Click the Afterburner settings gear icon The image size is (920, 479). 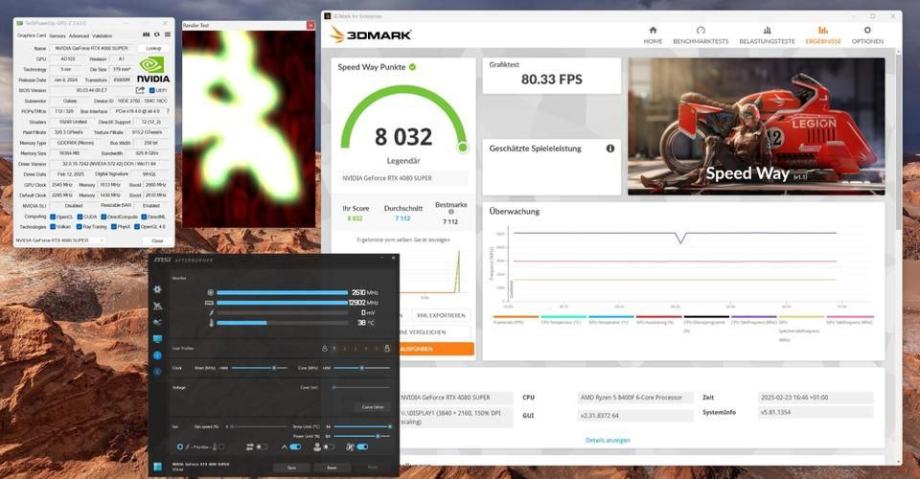tap(157, 289)
